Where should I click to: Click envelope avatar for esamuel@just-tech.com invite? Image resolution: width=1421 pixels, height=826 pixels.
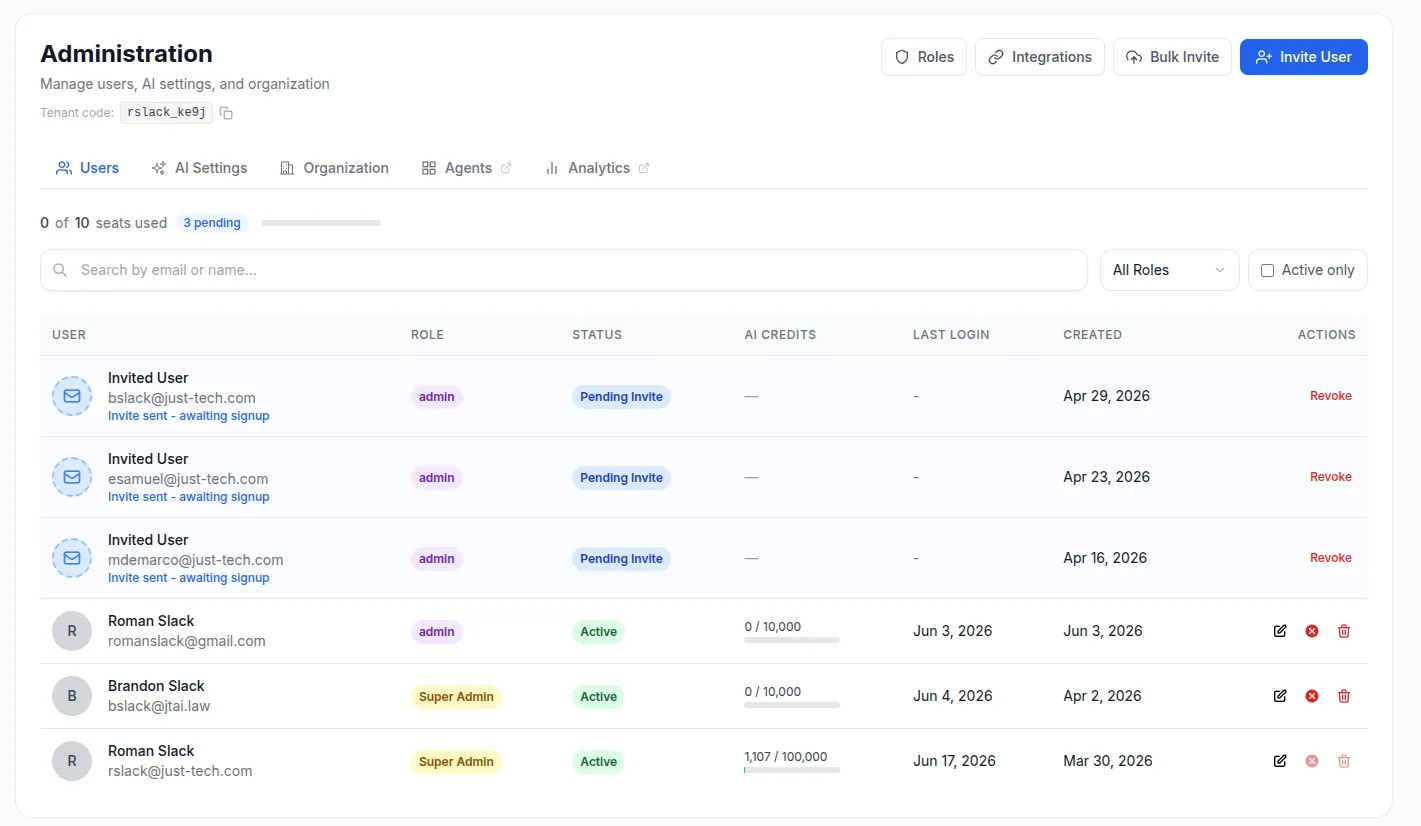(x=72, y=477)
